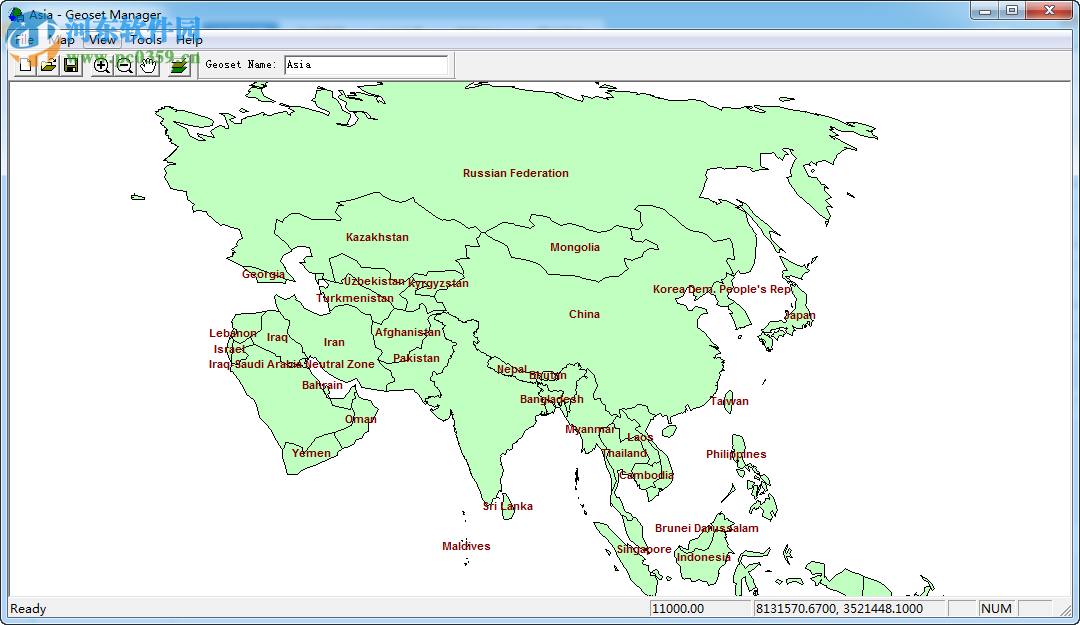Select Mongolia on the map
The height and width of the screenshot is (625, 1080).
click(575, 246)
